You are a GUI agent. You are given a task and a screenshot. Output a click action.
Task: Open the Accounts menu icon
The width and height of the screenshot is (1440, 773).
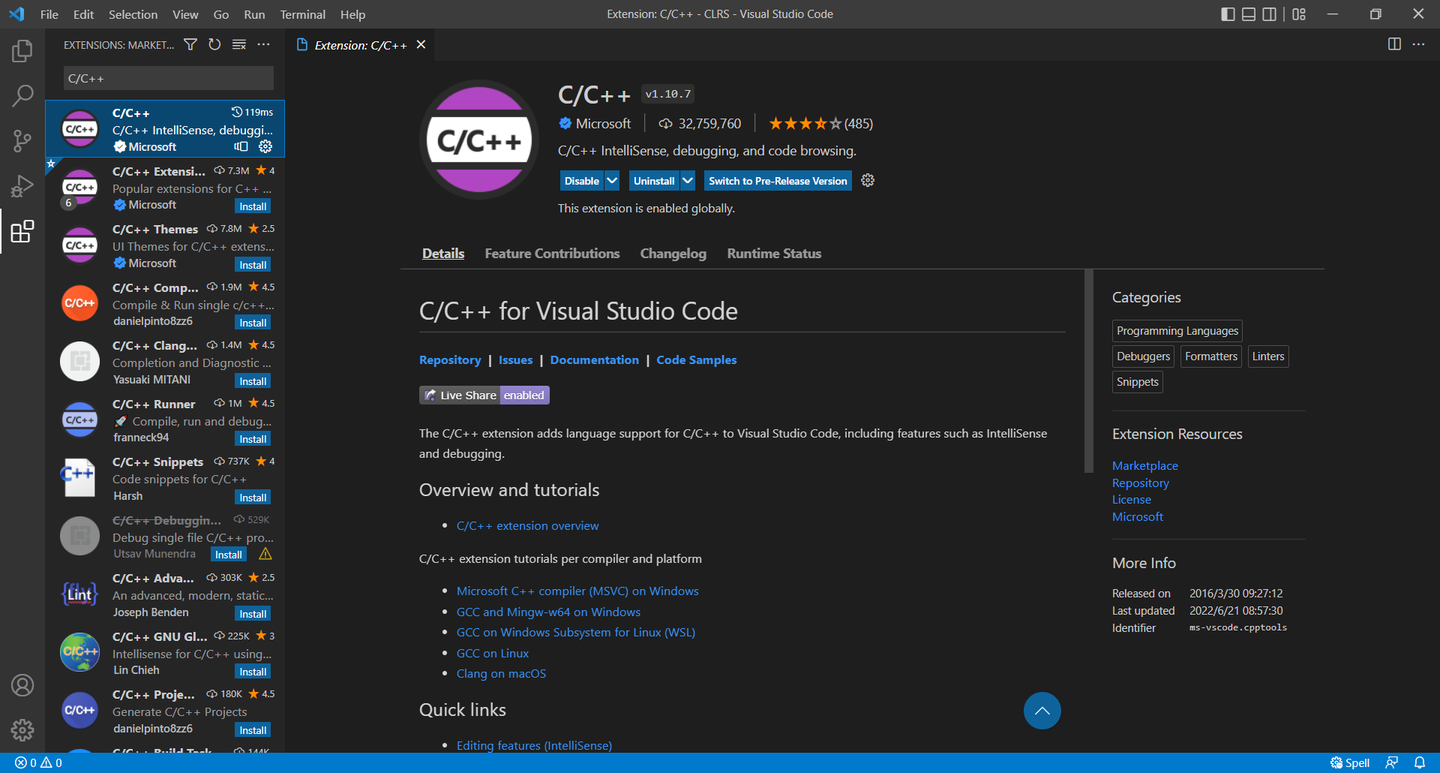click(x=22, y=686)
